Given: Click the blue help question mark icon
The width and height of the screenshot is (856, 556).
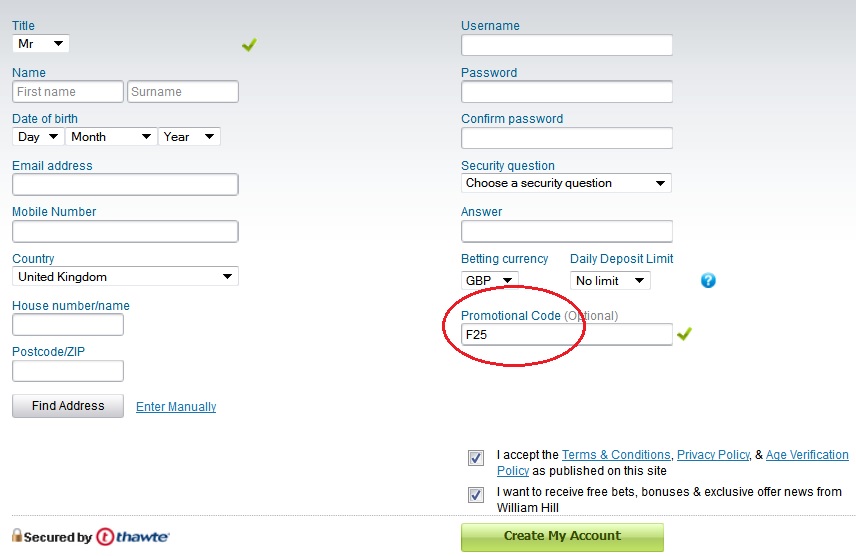Looking at the screenshot, I should tap(708, 281).
